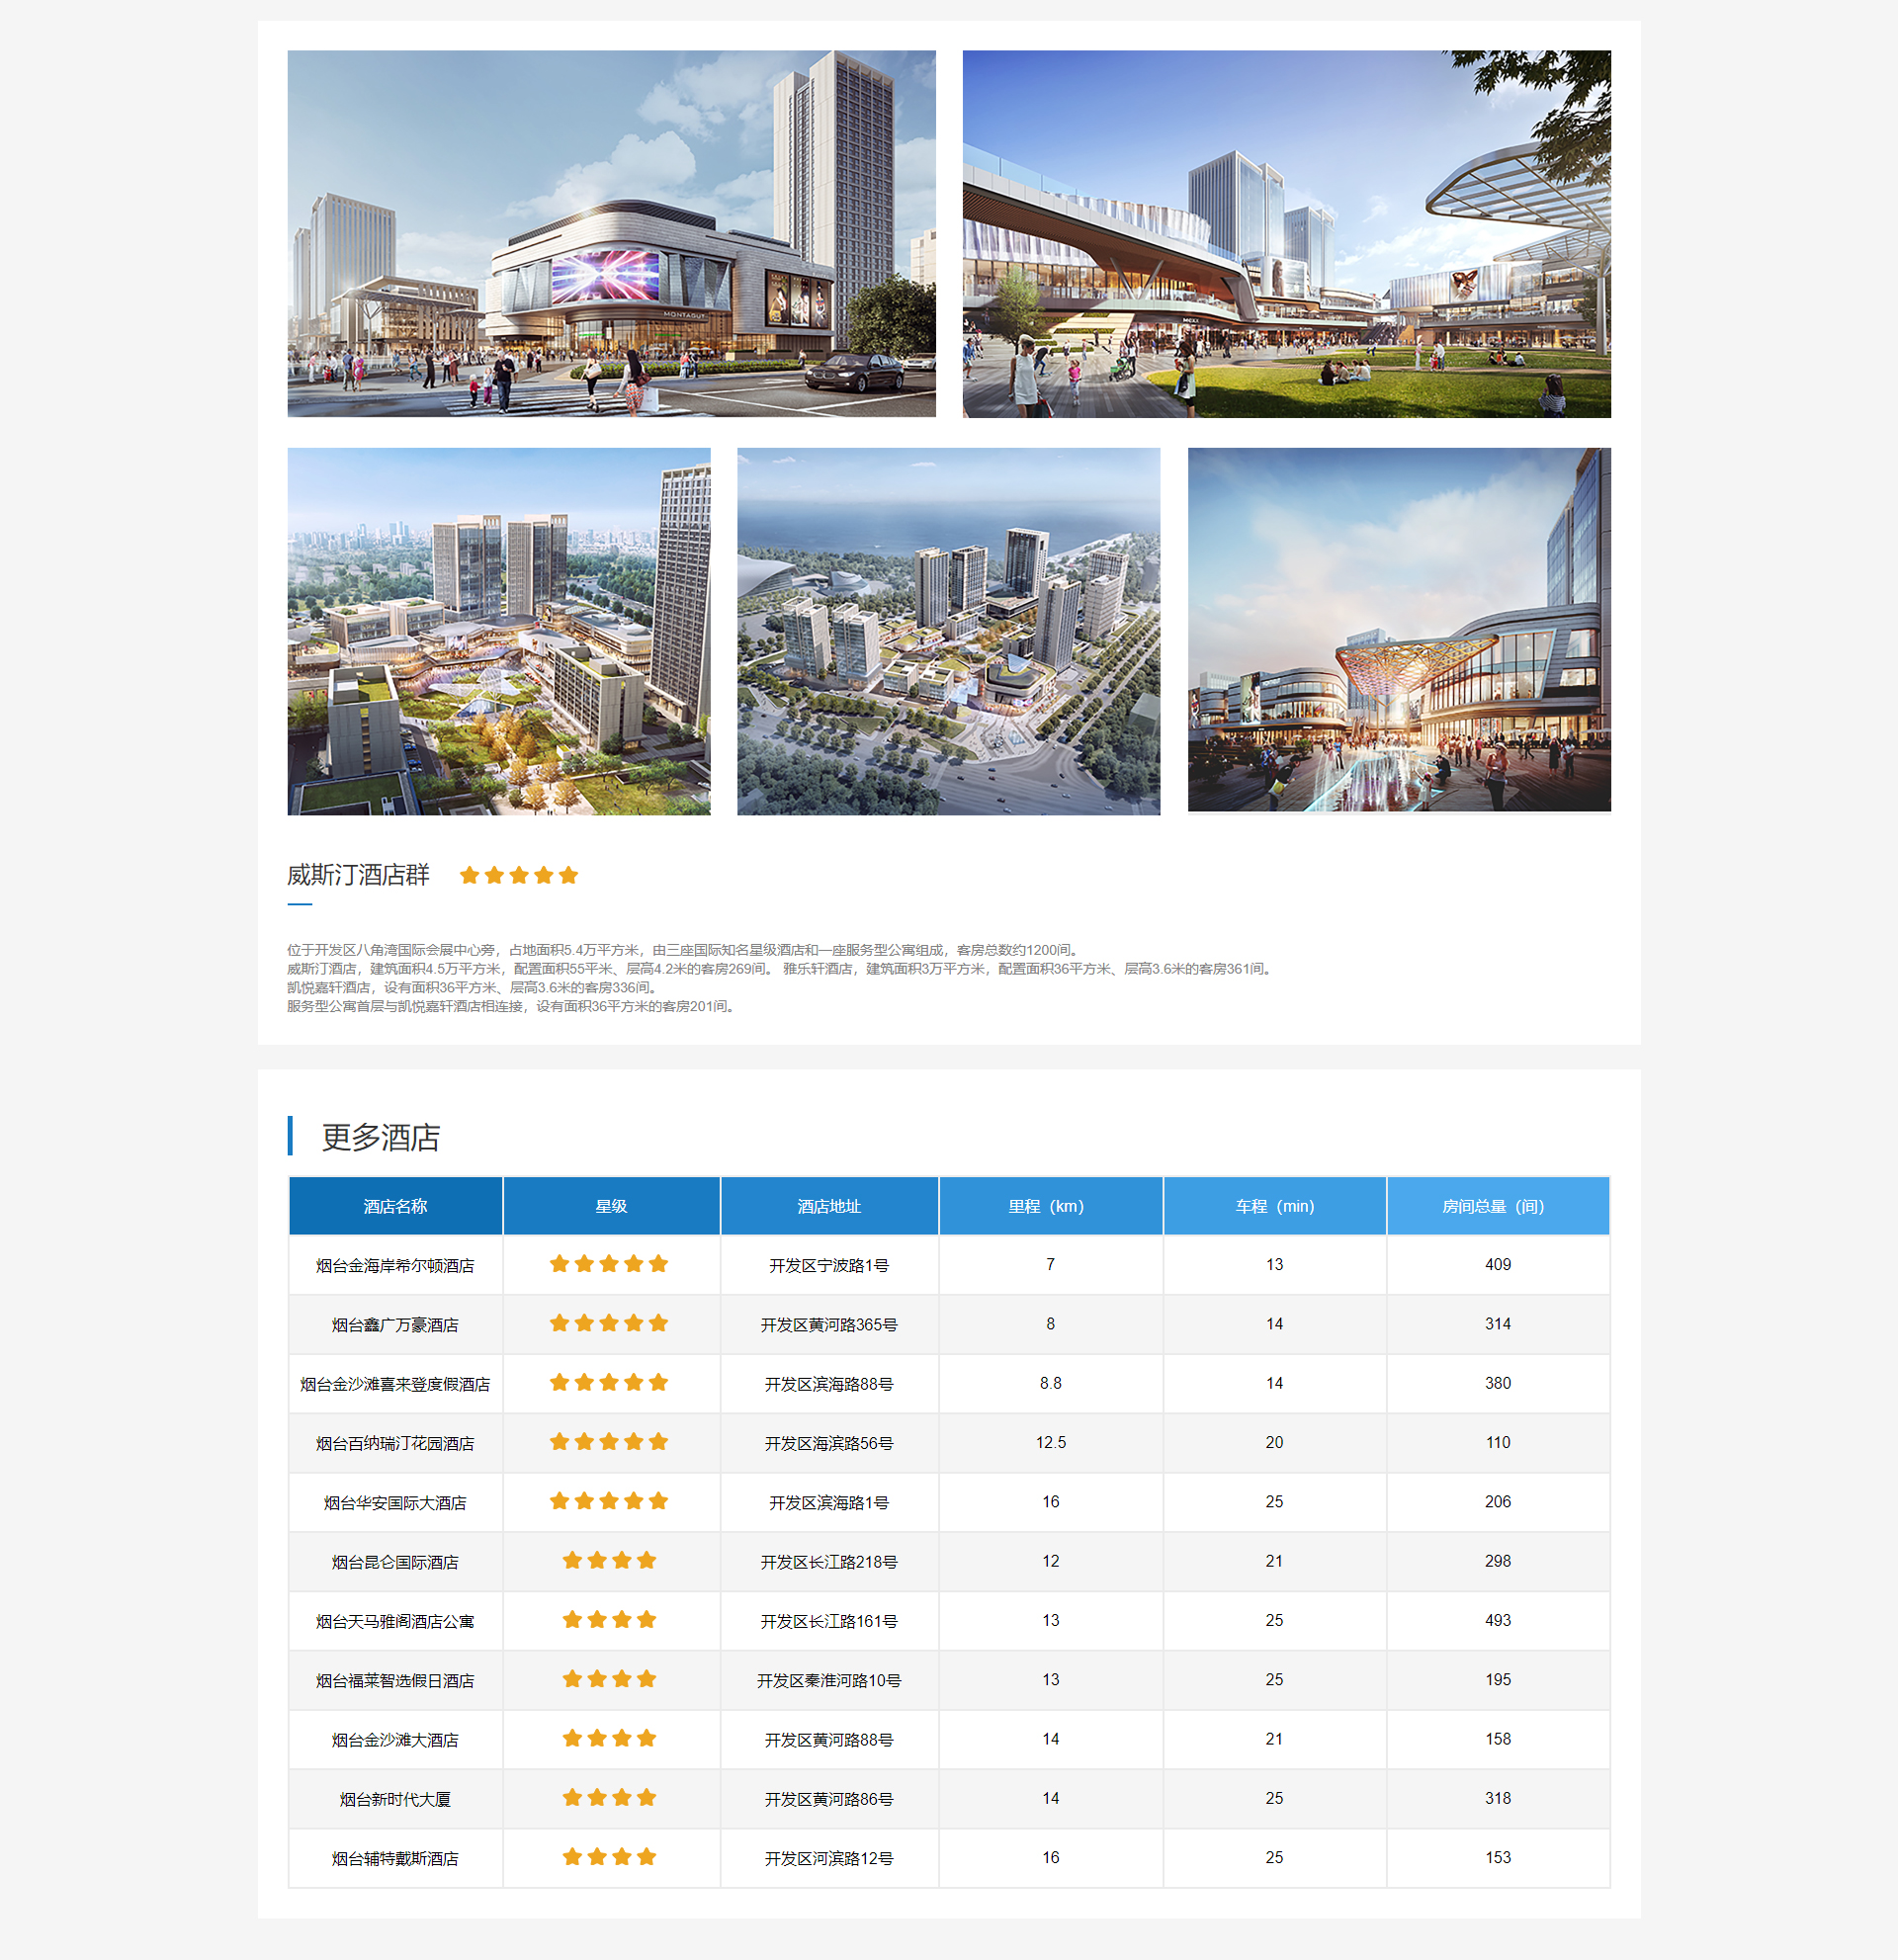This screenshot has height=1960, width=1898.
Task: Click the star rating for 烟台鑫广万豪酒店
Action: pos(609,1323)
